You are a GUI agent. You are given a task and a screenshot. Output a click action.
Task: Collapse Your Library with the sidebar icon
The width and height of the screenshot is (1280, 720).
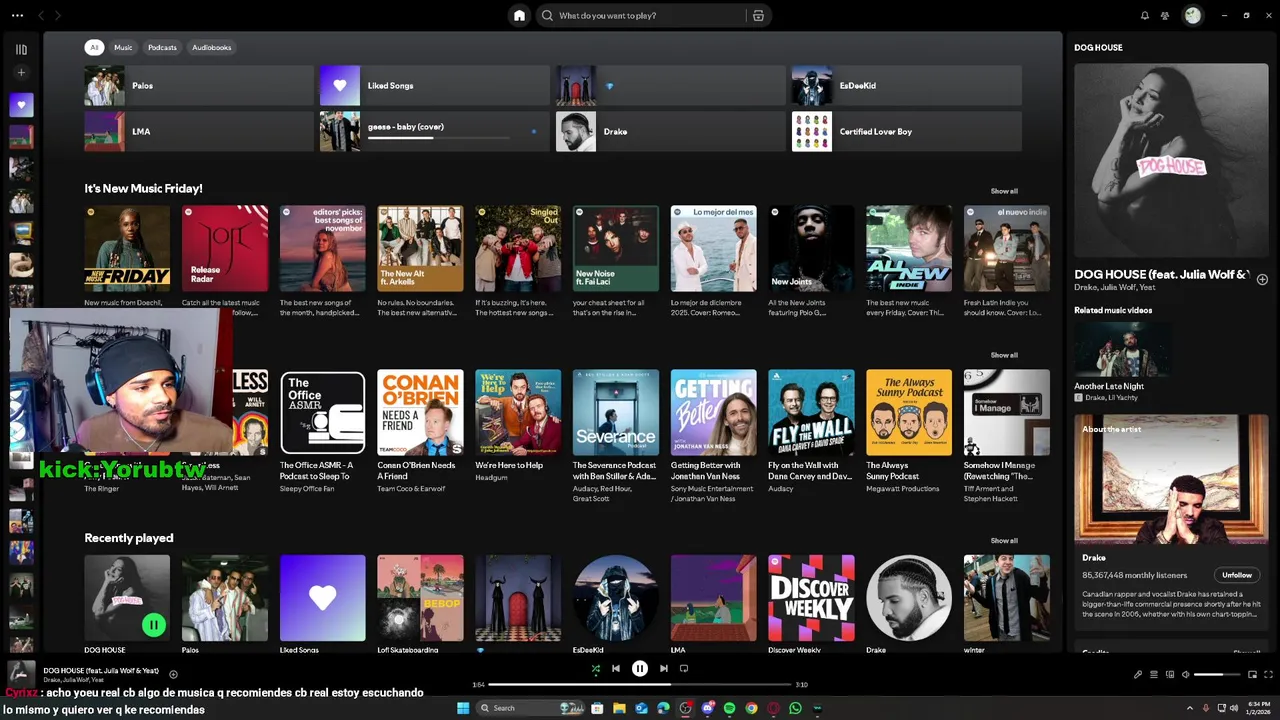(21, 49)
